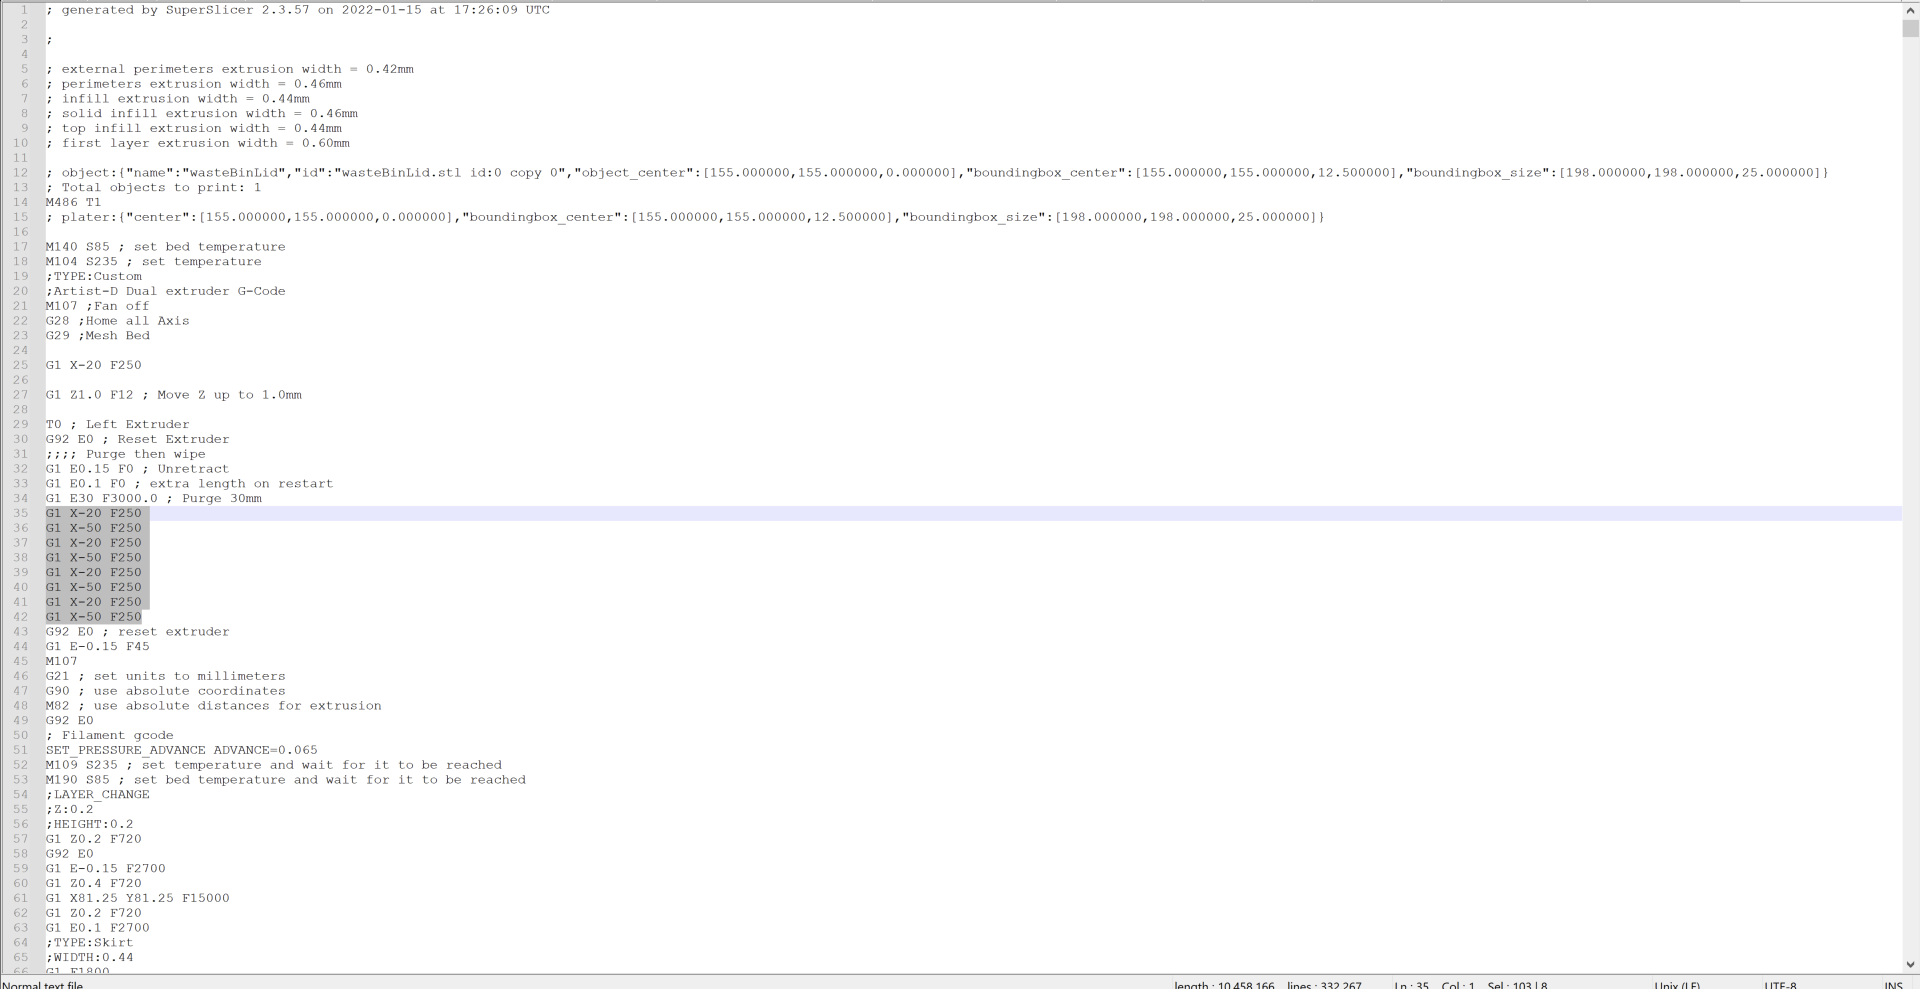This screenshot has height=989, width=1920.
Task: Click the 'G21 ; set units to millimeters' line
Action: click(x=165, y=676)
